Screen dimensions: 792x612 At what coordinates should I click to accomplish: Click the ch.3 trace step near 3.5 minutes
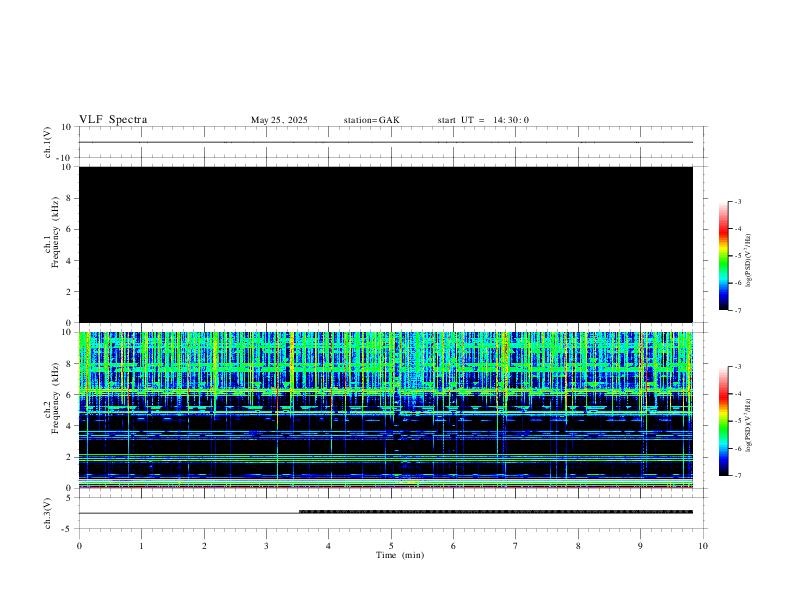(x=300, y=512)
